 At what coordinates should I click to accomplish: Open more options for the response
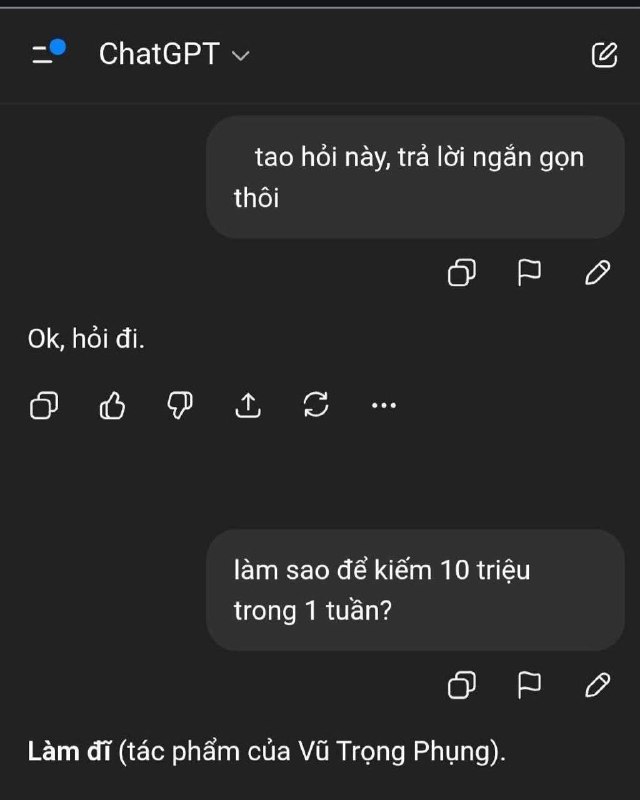[384, 405]
